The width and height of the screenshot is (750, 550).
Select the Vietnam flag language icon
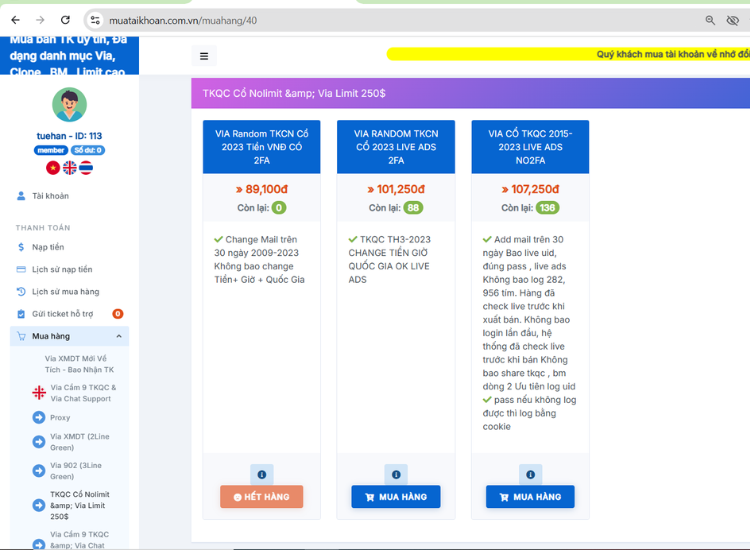point(53,168)
